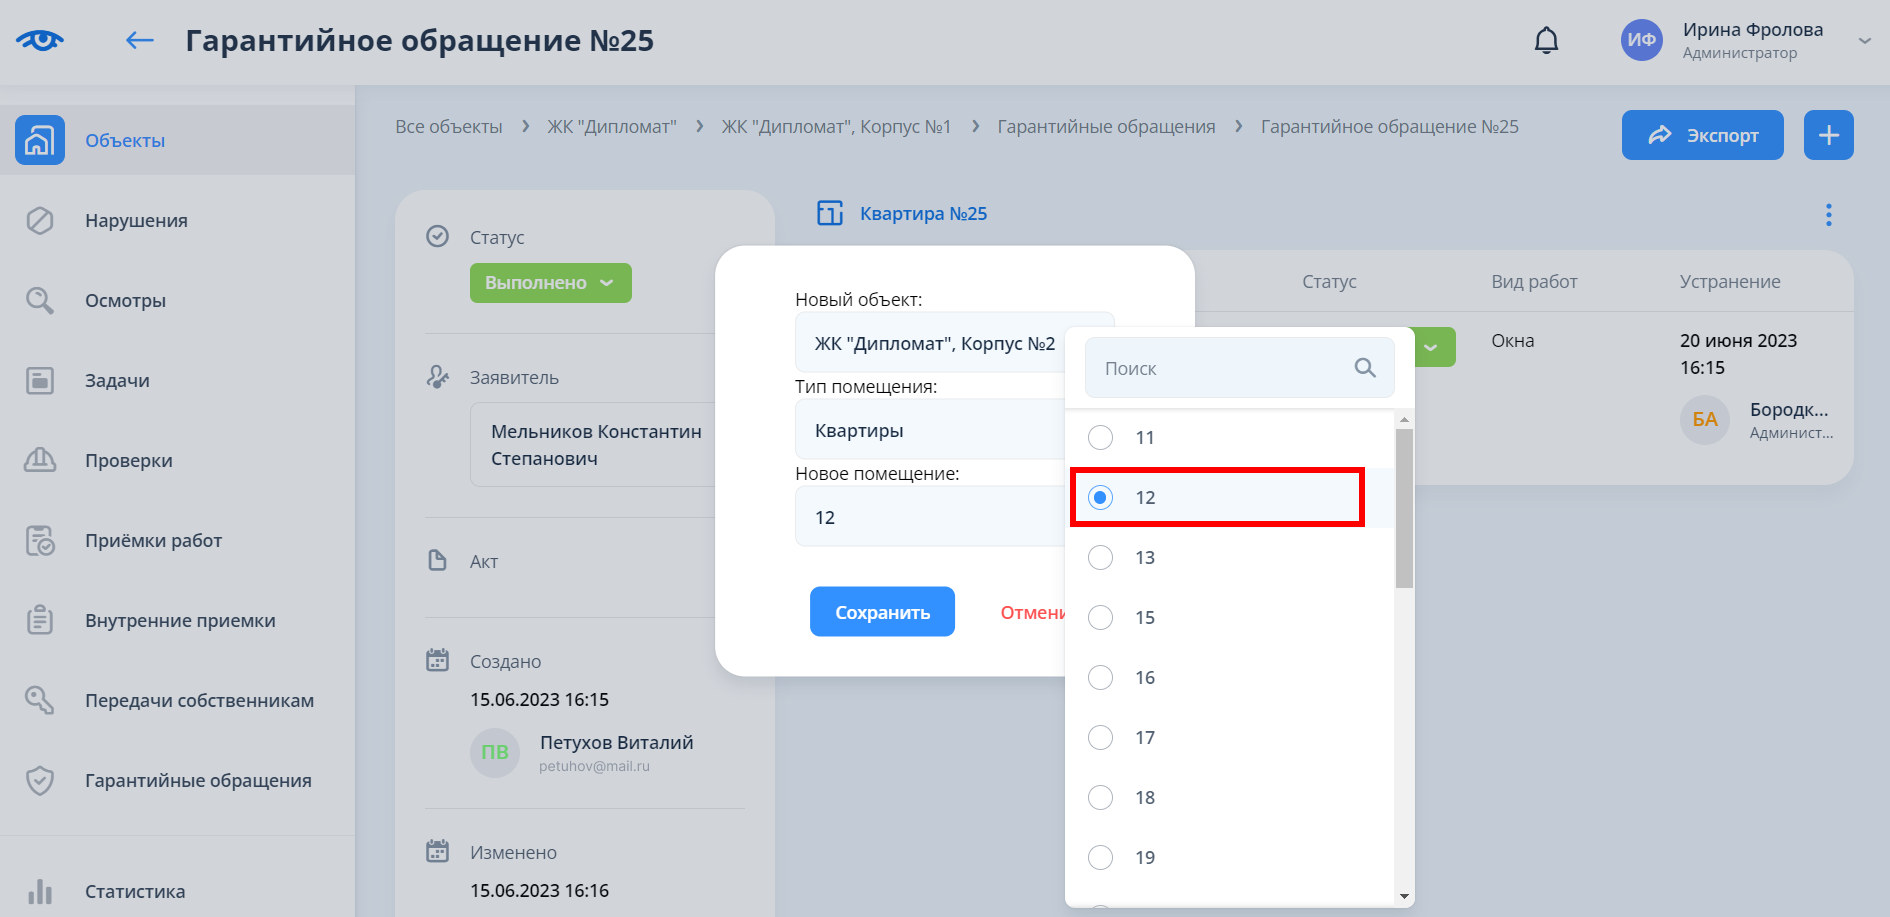This screenshot has width=1890, height=917.
Task: Select radio option 13
Action: tap(1100, 558)
